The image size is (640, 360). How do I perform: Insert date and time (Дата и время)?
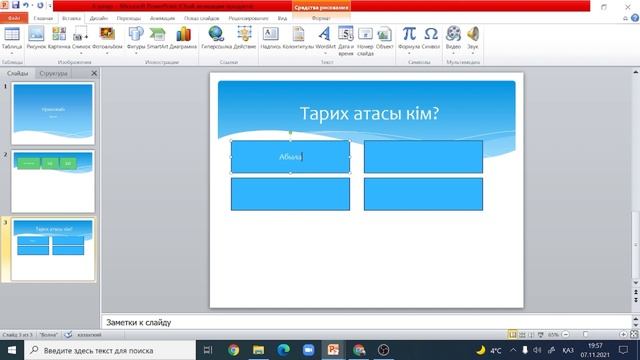tap(346, 34)
